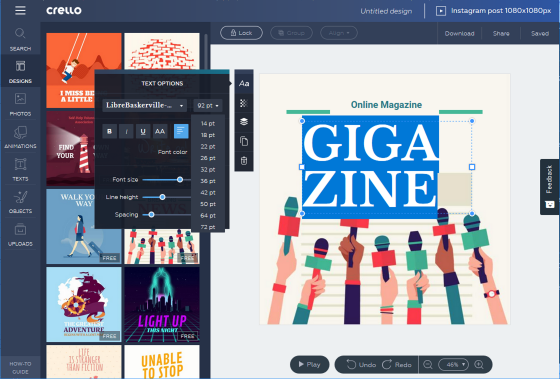Viewport: 560px width, 379px height.
Task: Click the Font size slider handle
Action: coord(180,179)
